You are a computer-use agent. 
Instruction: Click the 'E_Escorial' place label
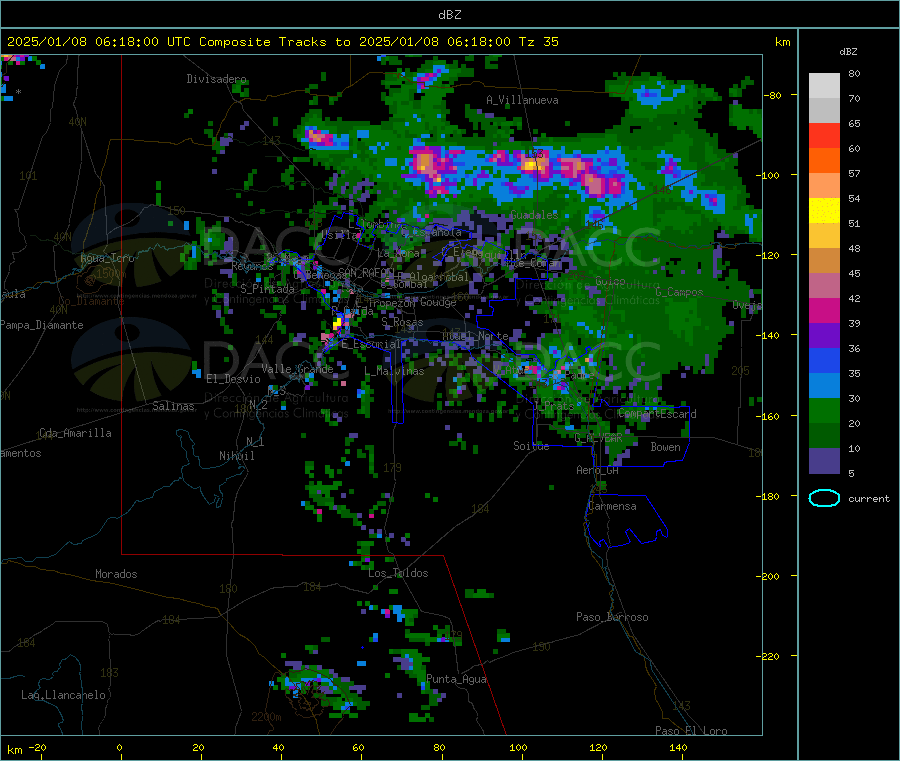click(x=371, y=344)
